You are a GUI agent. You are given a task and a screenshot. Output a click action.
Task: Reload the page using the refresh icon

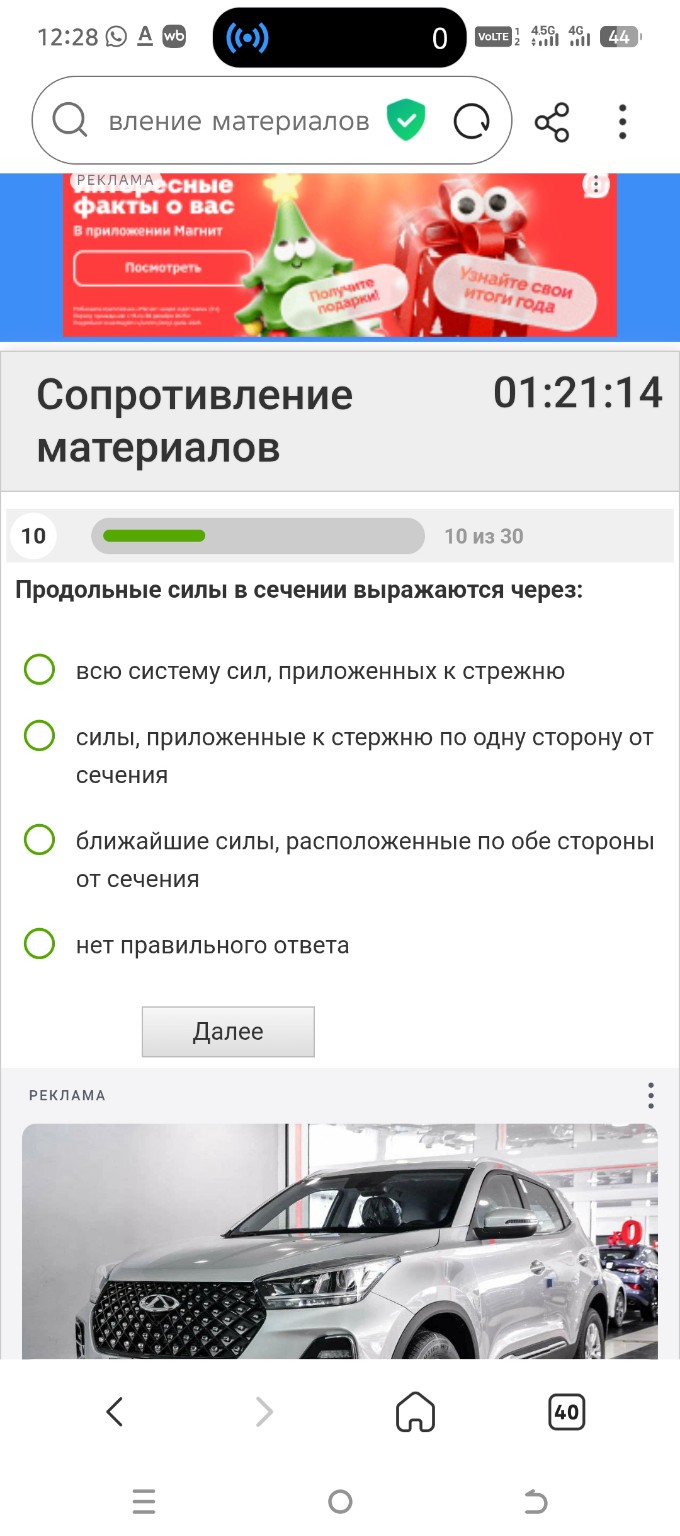coord(470,119)
